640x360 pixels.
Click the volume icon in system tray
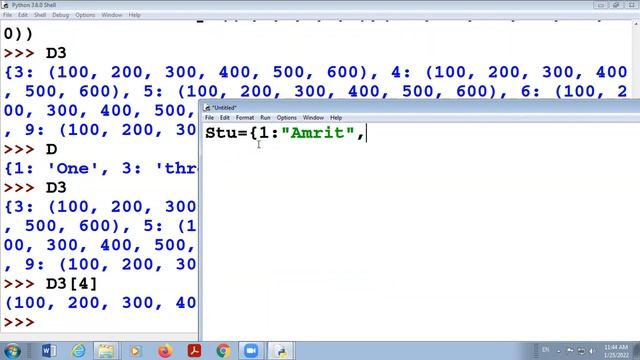click(591, 351)
